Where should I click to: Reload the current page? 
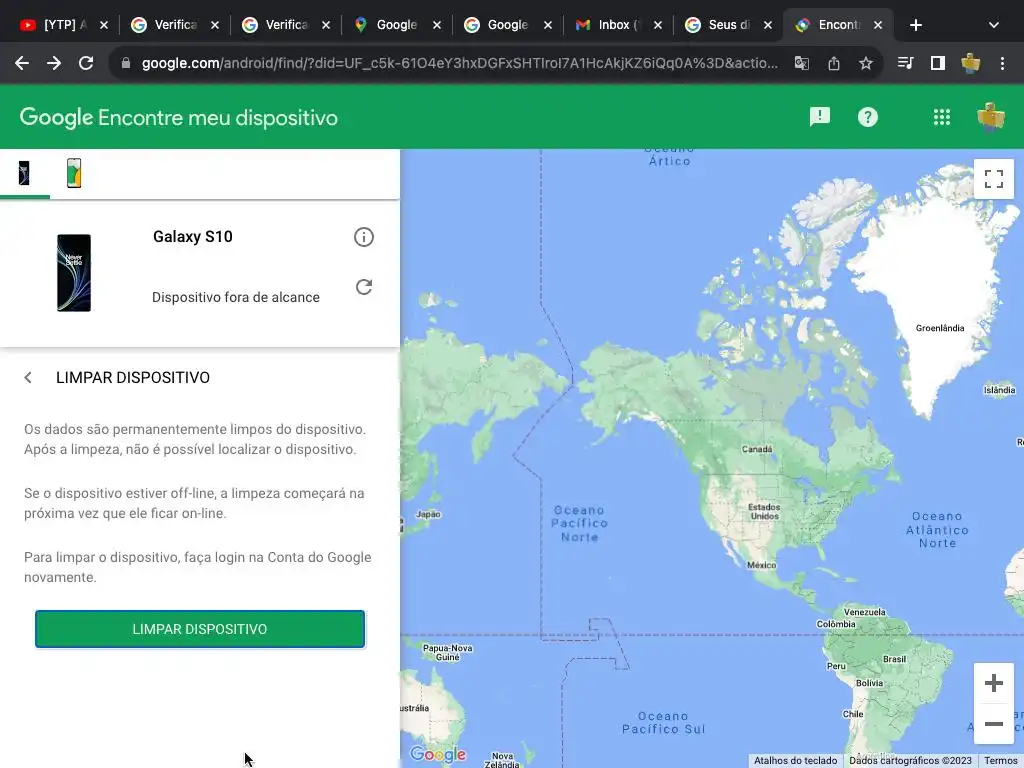coord(86,63)
